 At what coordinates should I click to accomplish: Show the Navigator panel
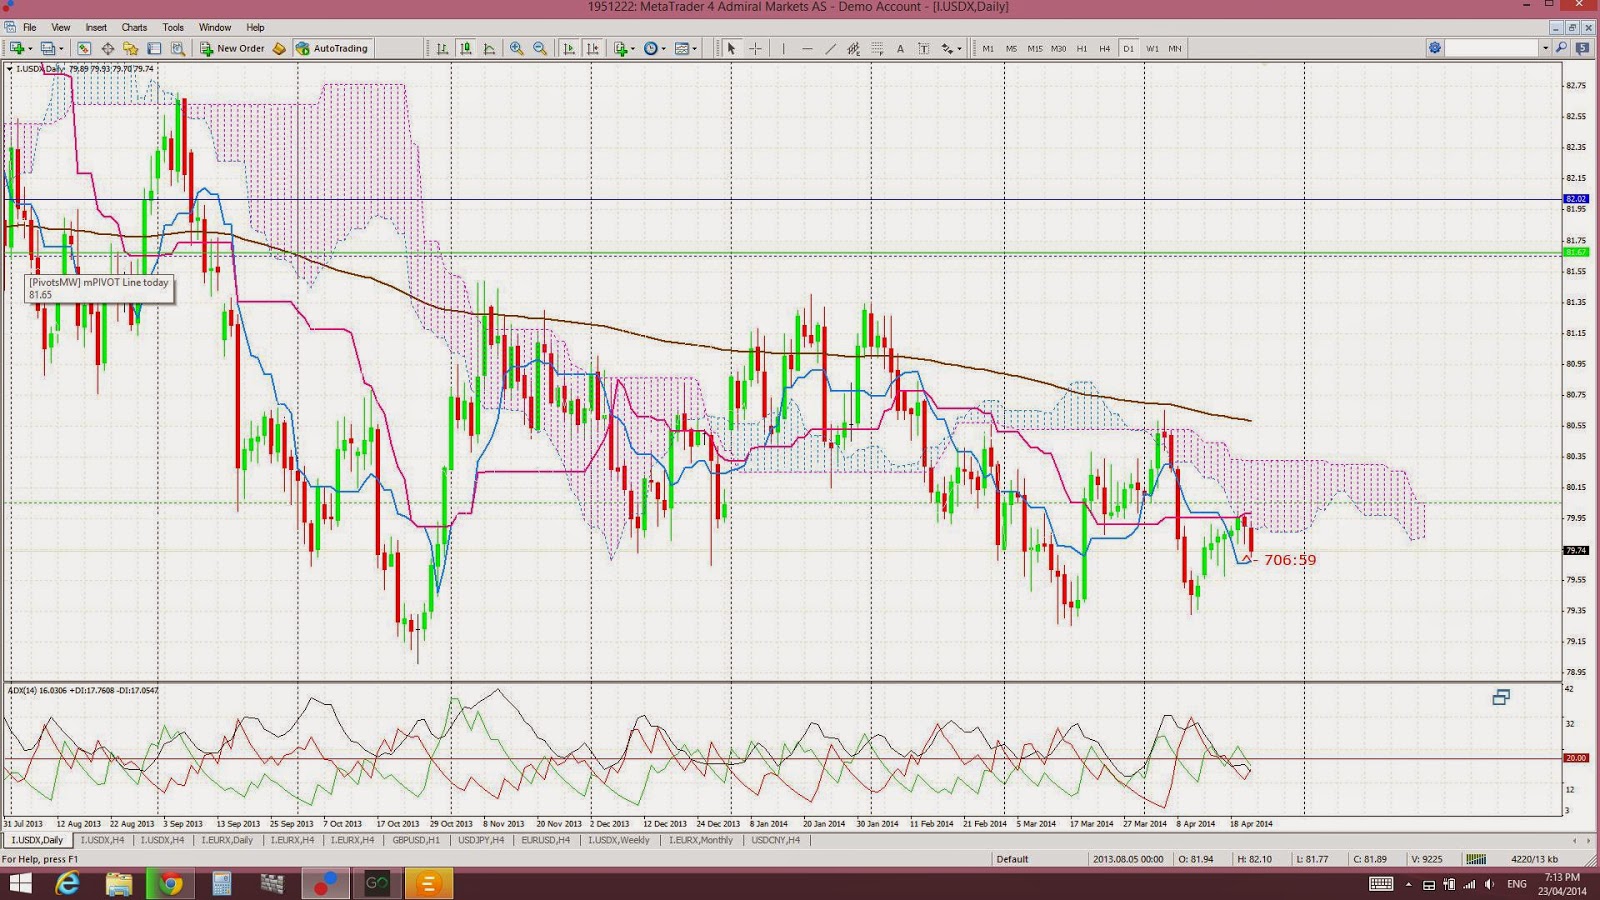(131, 48)
